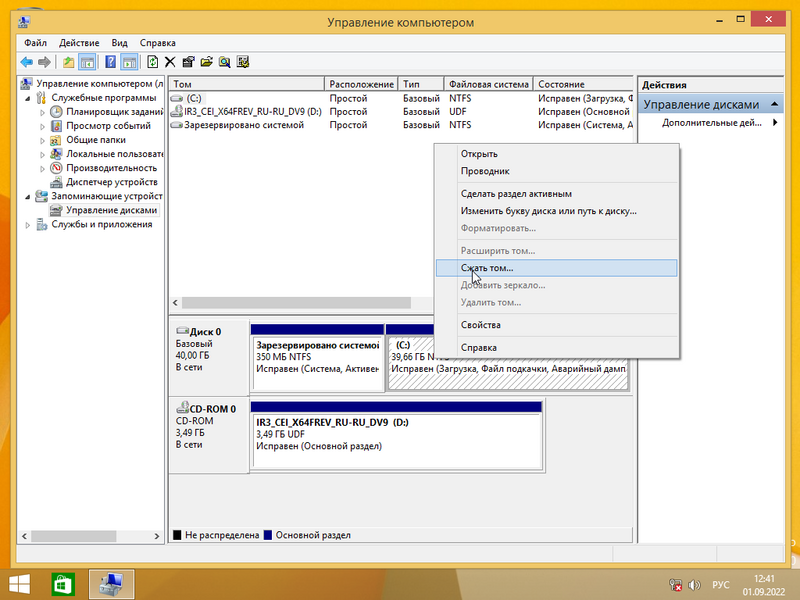Open the Store app on taskbar

tap(63, 585)
